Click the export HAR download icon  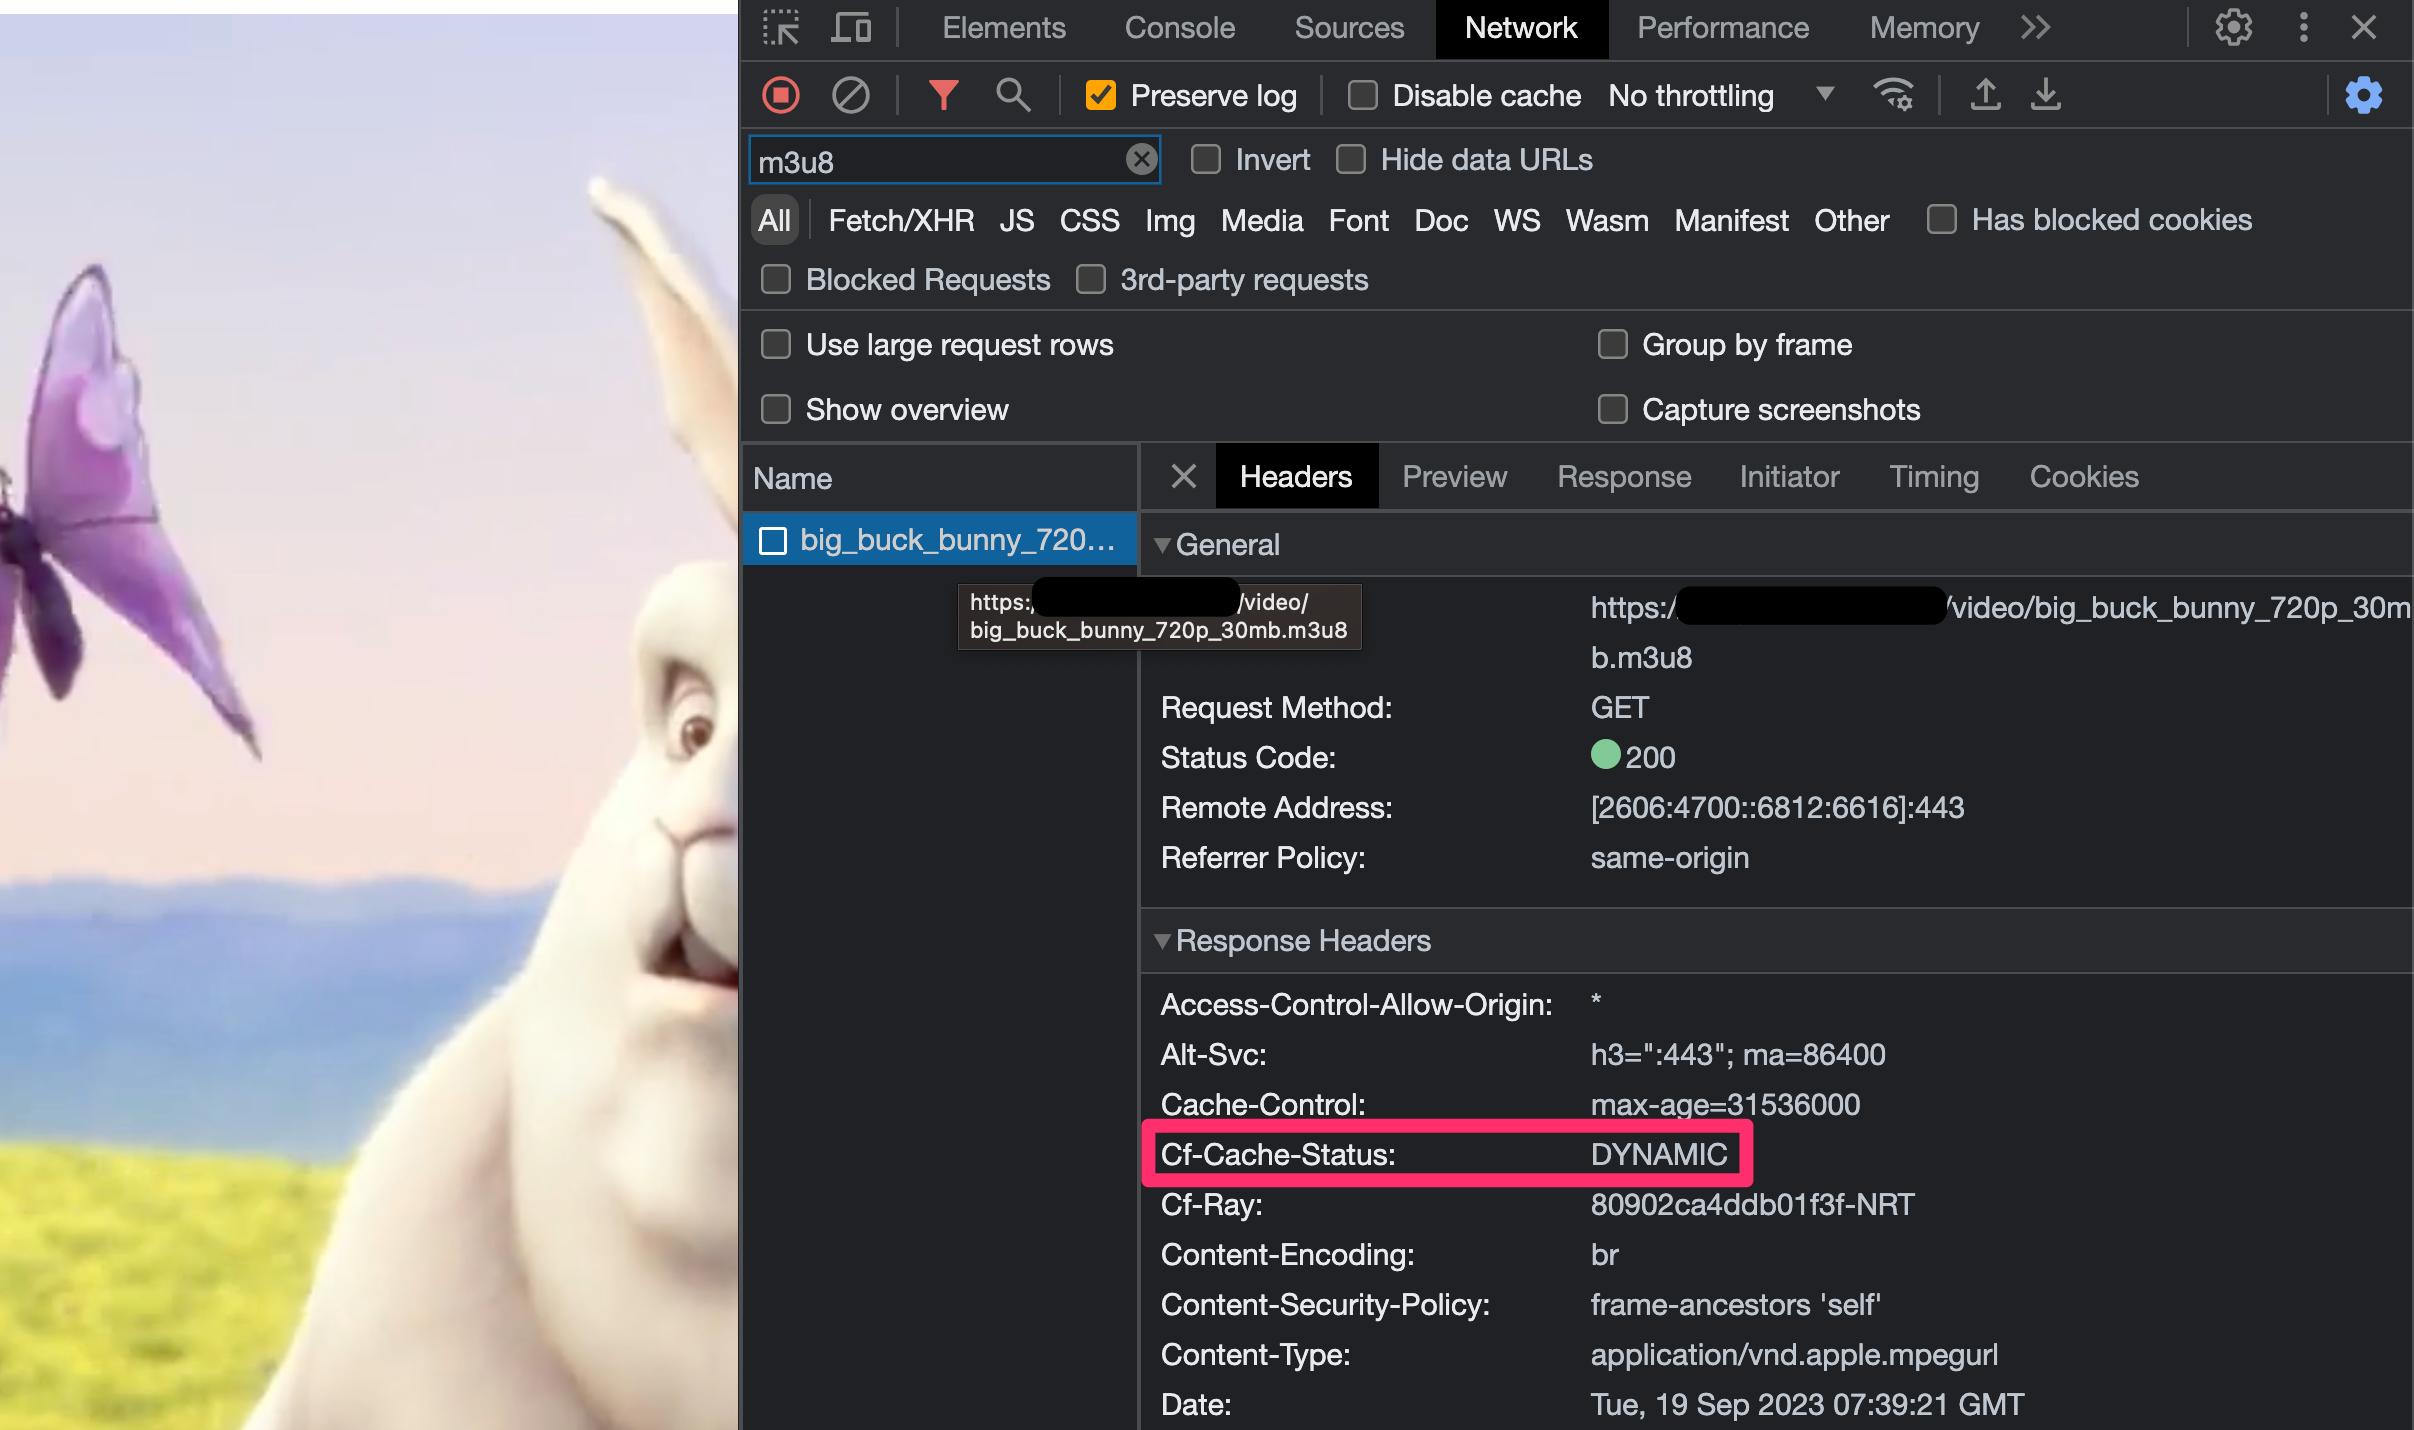click(2046, 96)
